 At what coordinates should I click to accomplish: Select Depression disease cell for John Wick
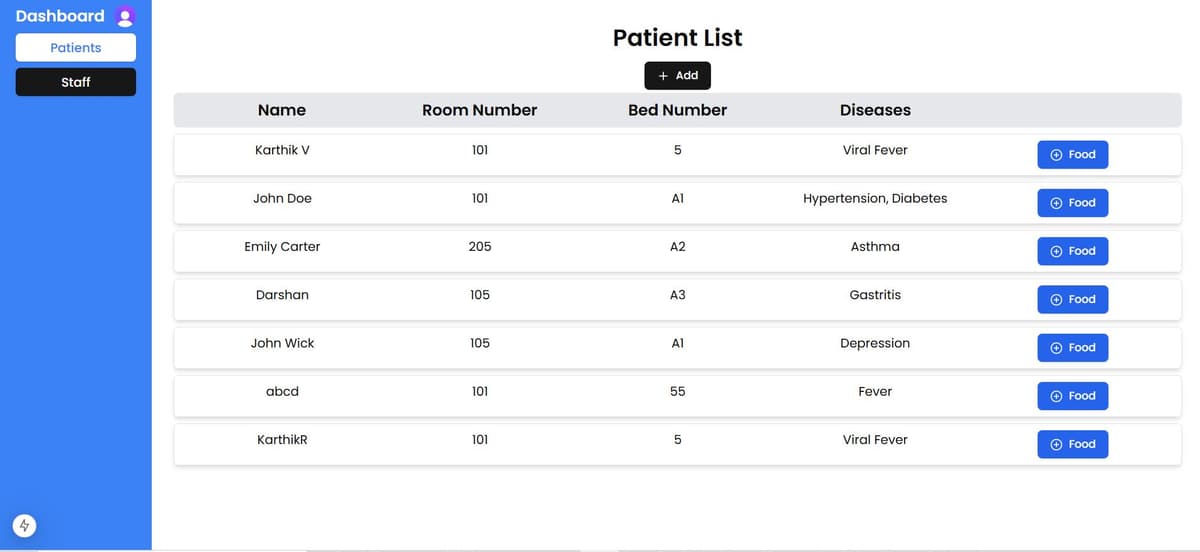875,343
